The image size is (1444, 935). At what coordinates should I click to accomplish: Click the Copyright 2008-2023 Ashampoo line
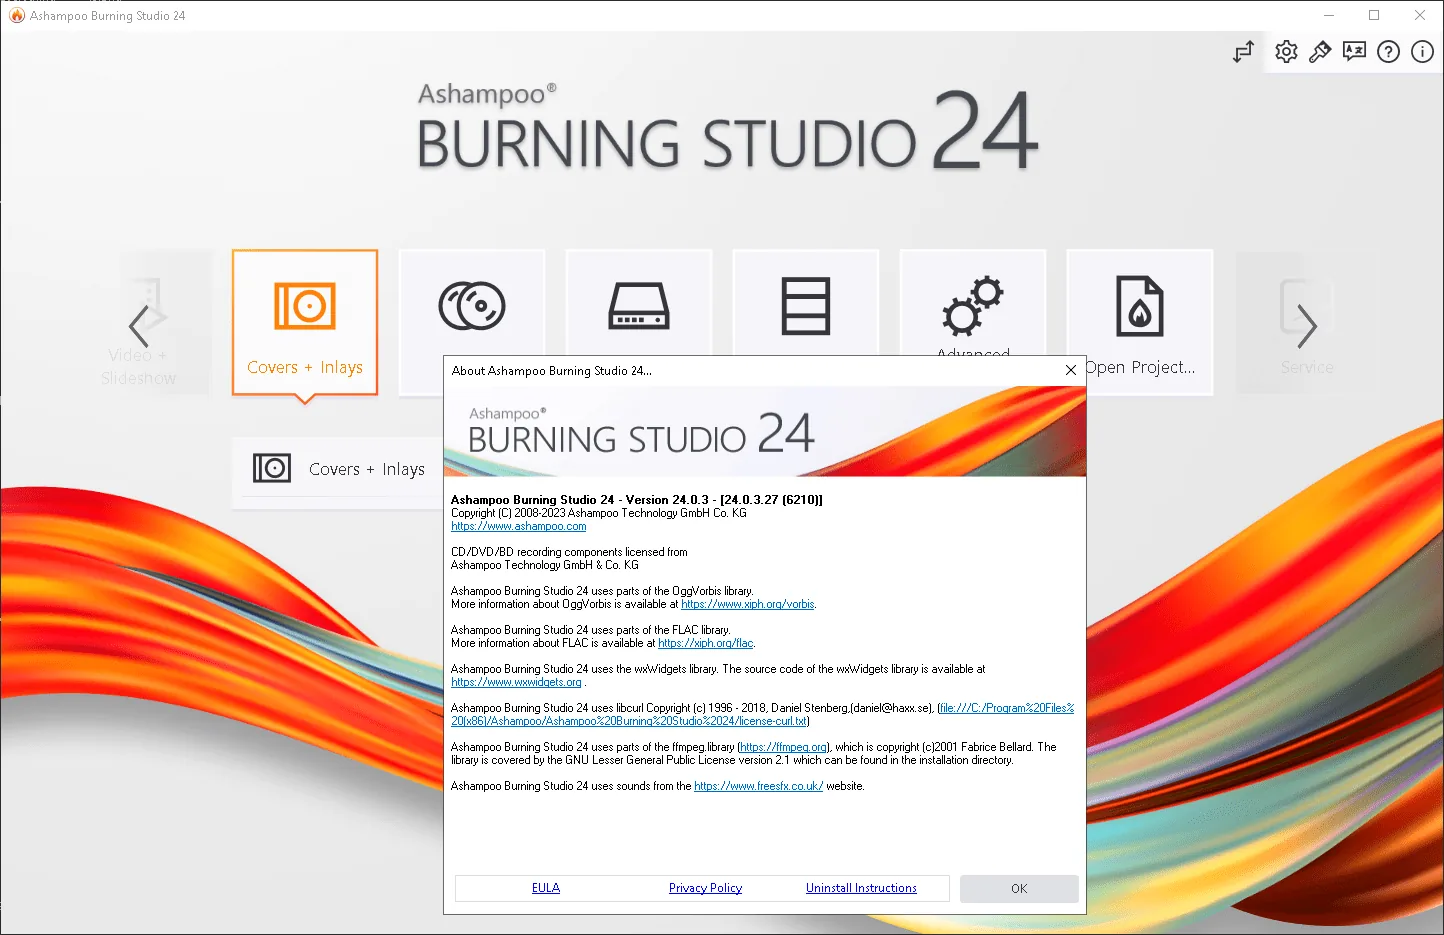pos(599,513)
